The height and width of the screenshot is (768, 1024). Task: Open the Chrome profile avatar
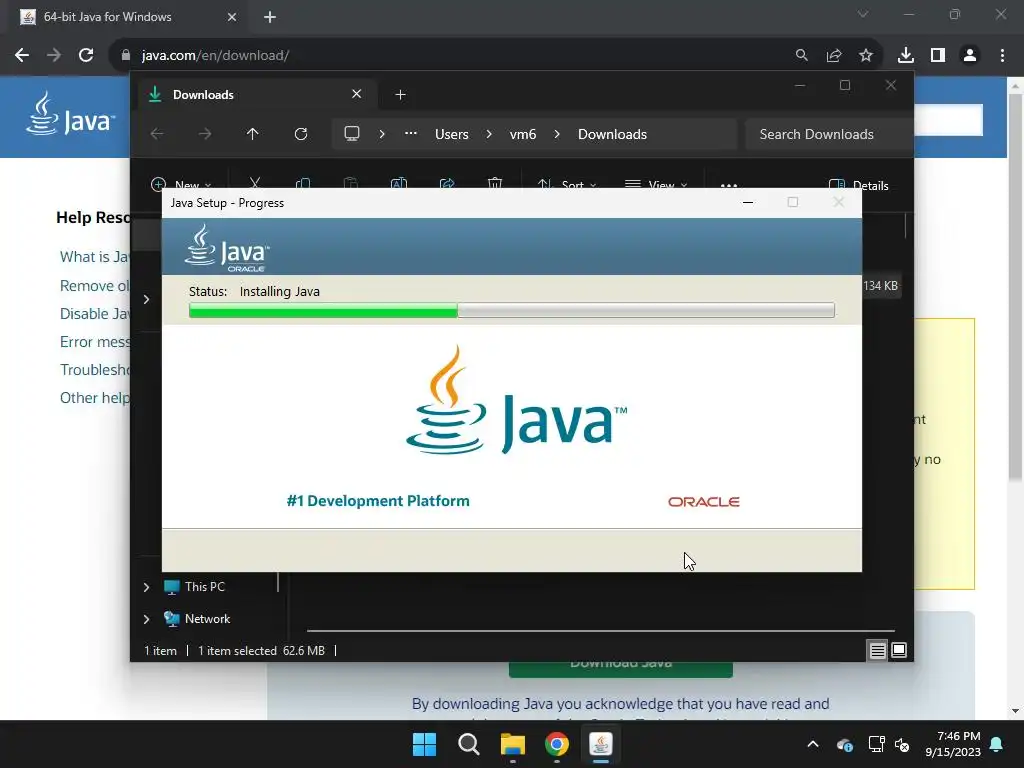(970, 56)
